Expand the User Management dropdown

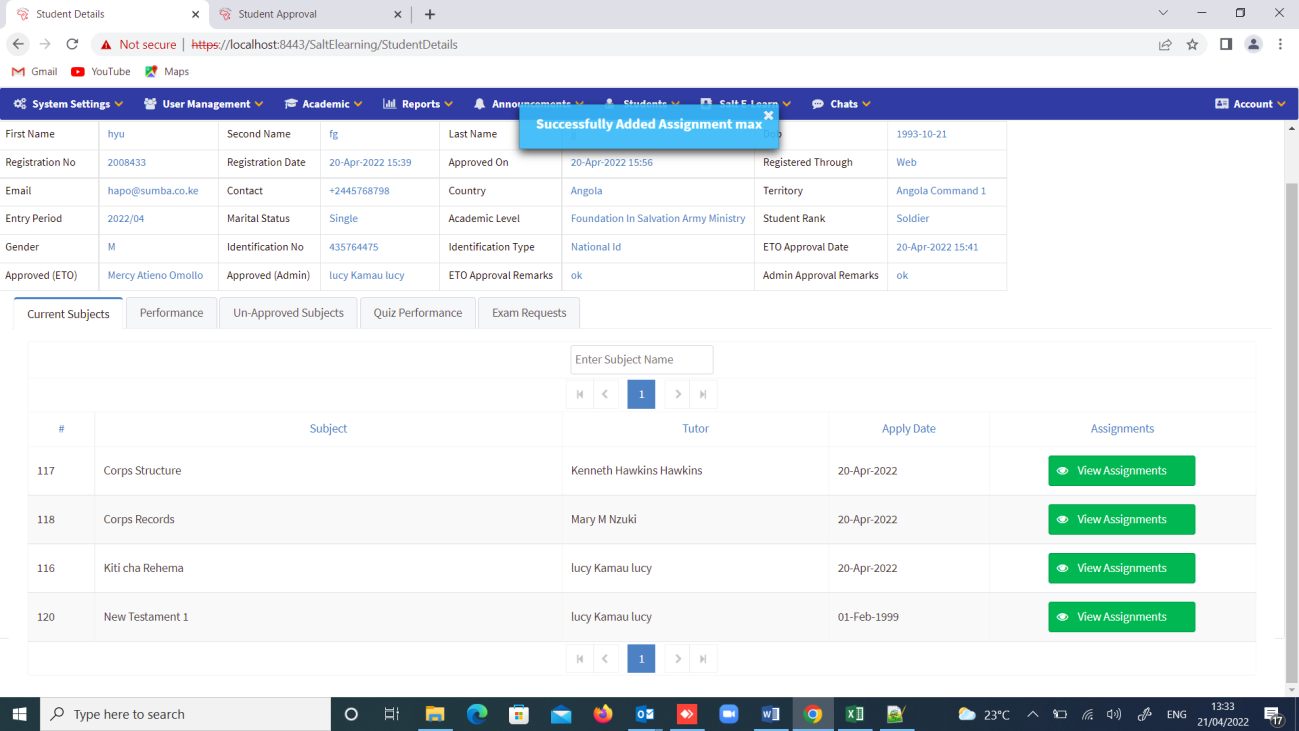(204, 104)
